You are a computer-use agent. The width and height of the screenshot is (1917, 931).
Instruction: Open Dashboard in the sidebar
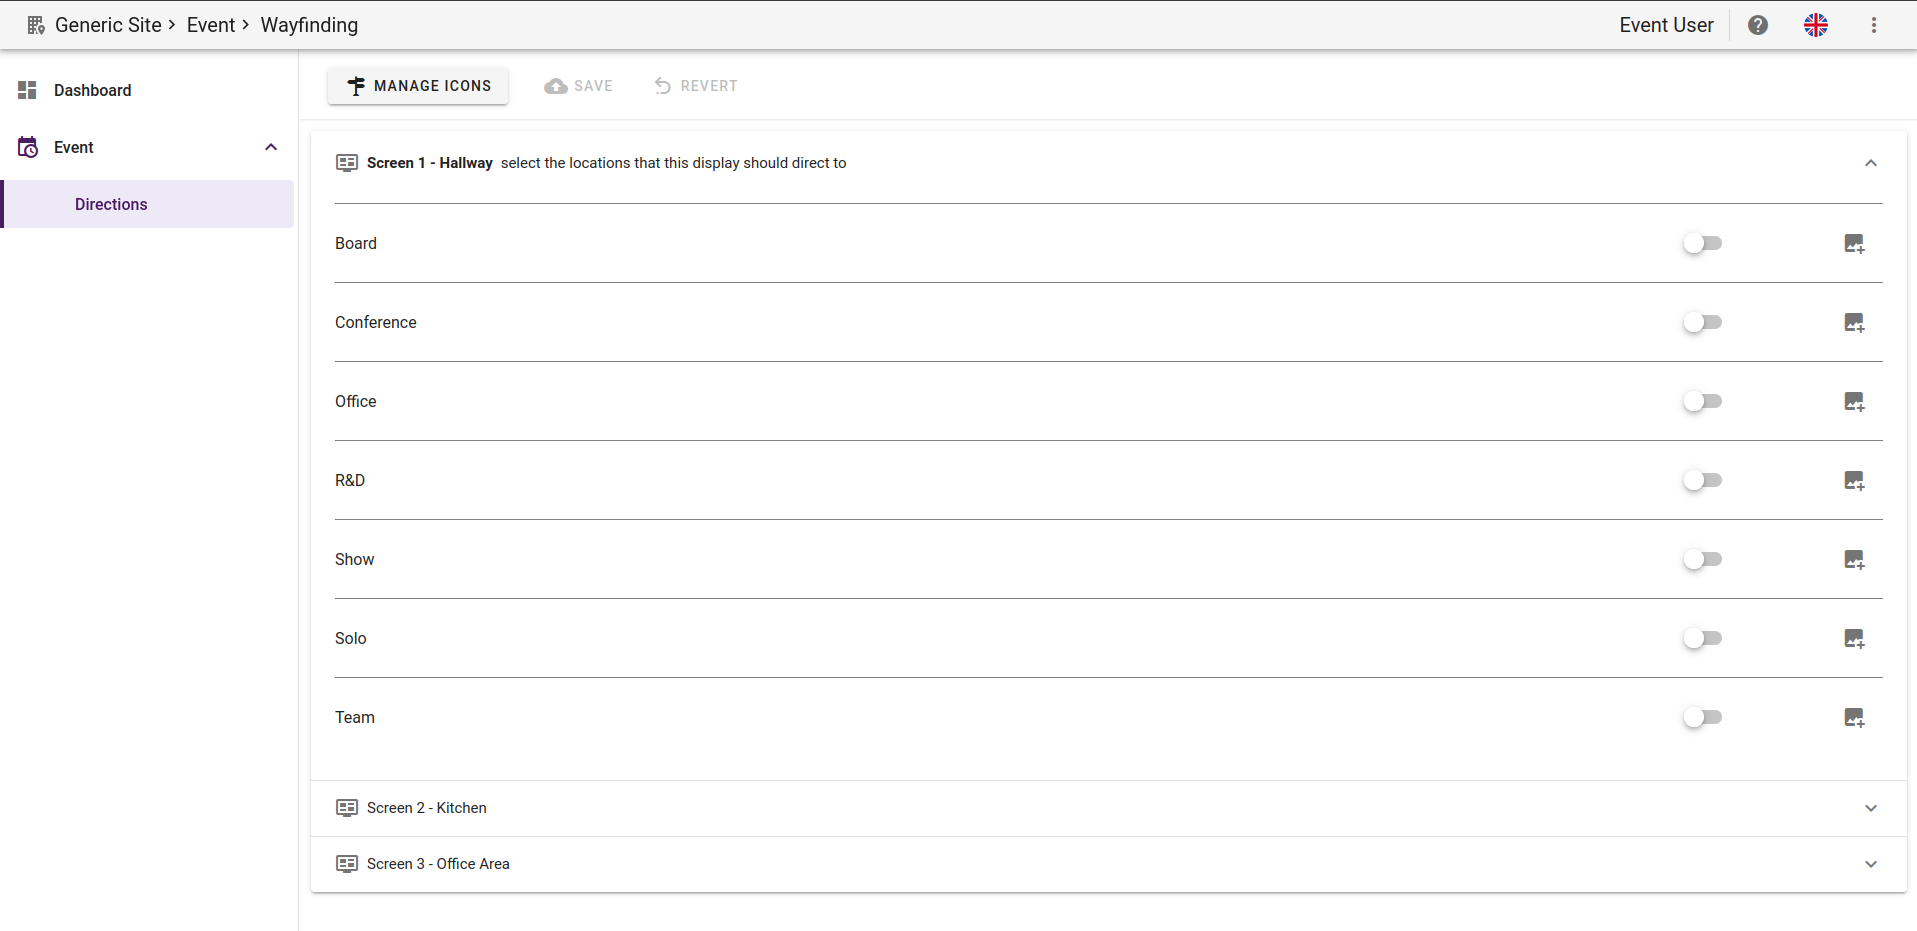coord(92,90)
